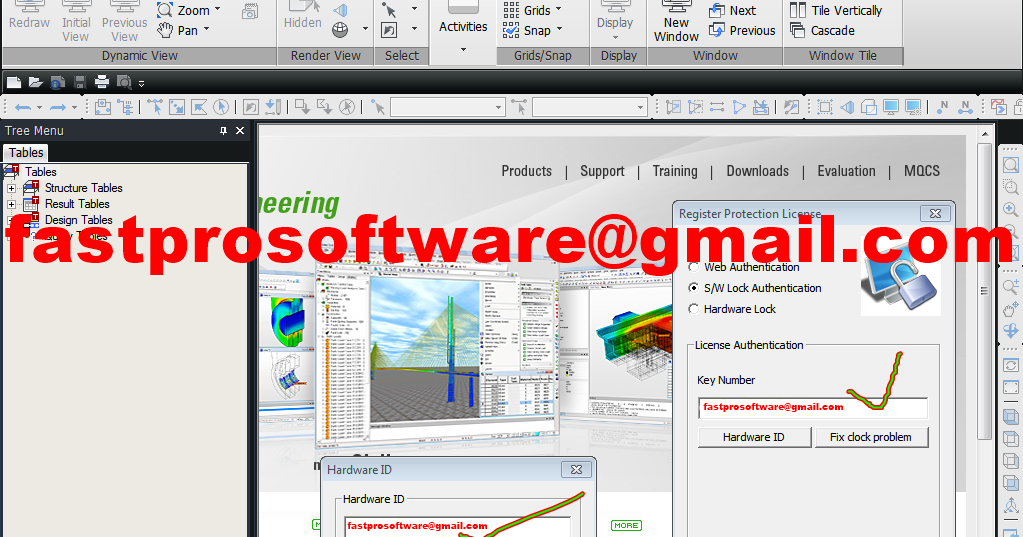Click the element number N-line icon

click(965, 106)
